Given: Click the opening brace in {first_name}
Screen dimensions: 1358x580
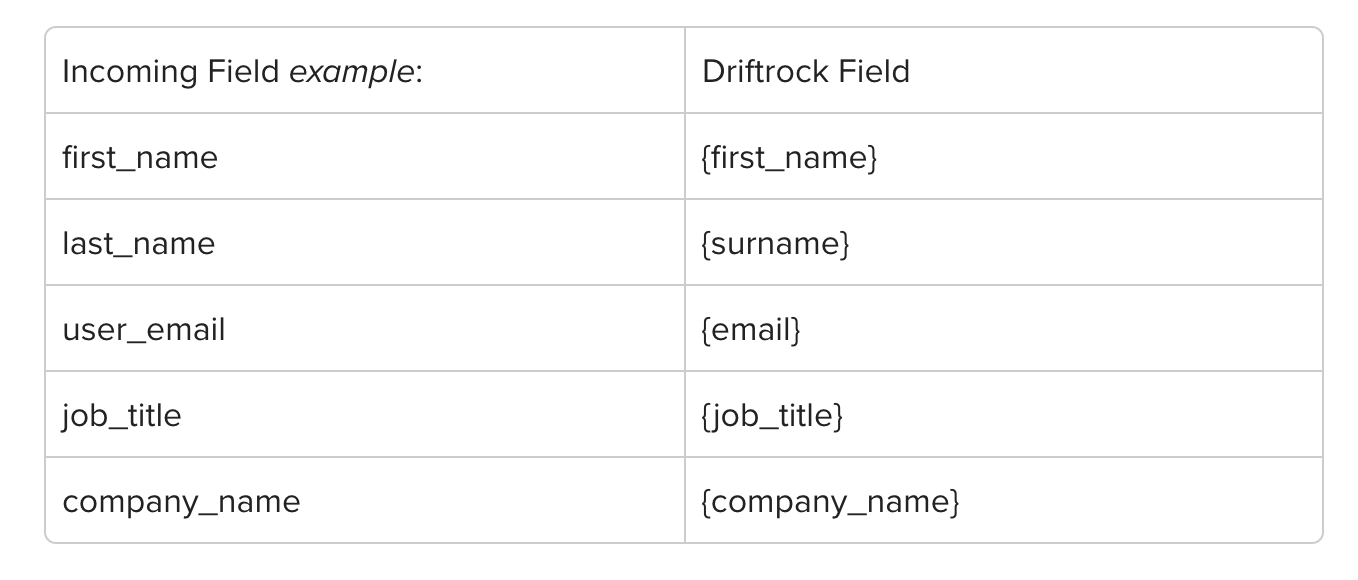Looking at the screenshot, I should pyautogui.click(x=706, y=158).
